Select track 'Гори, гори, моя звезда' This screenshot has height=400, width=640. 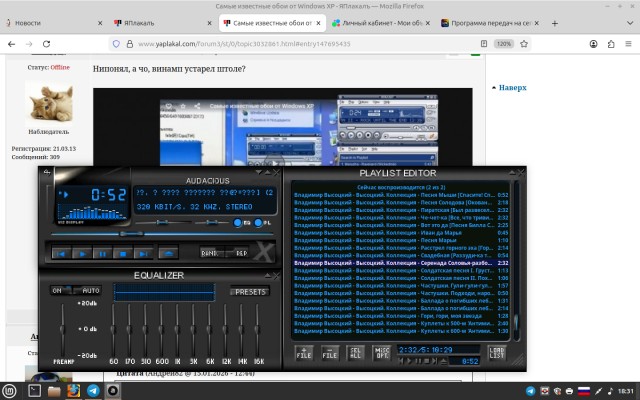coord(401,316)
